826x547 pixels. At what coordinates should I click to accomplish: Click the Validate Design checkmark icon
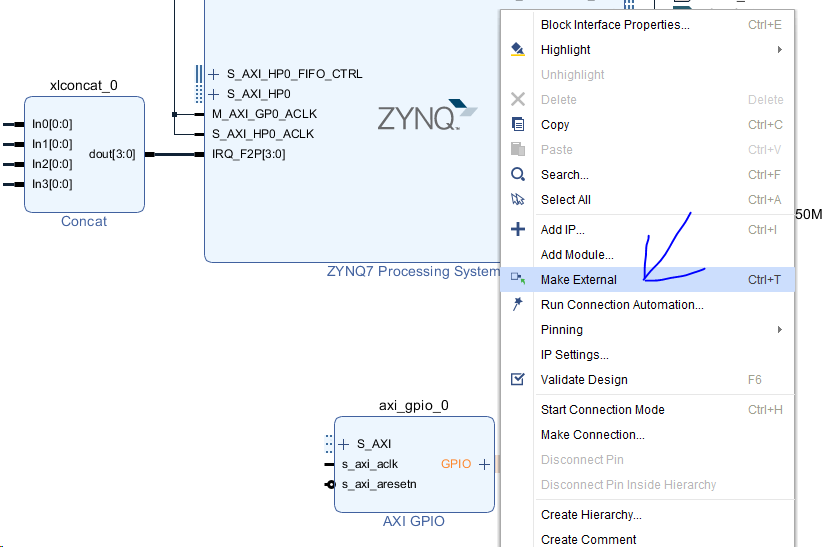pos(517,379)
